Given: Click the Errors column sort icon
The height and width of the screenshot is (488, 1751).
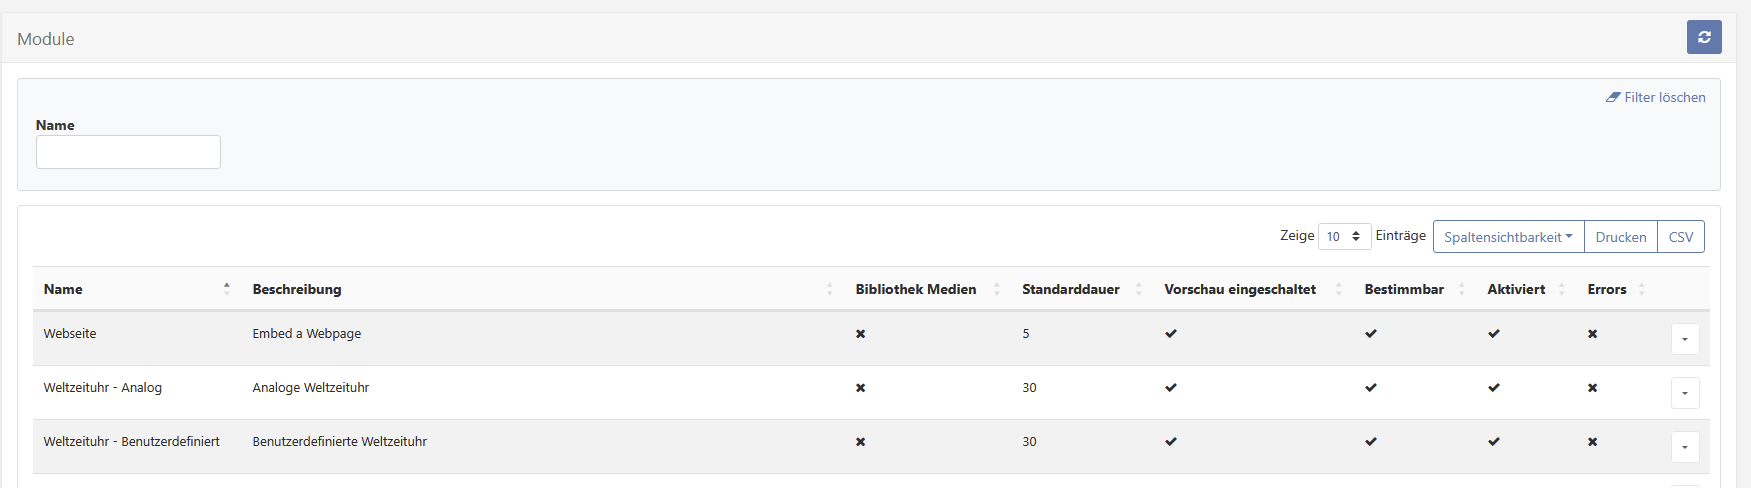Looking at the screenshot, I should coord(1642,289).
